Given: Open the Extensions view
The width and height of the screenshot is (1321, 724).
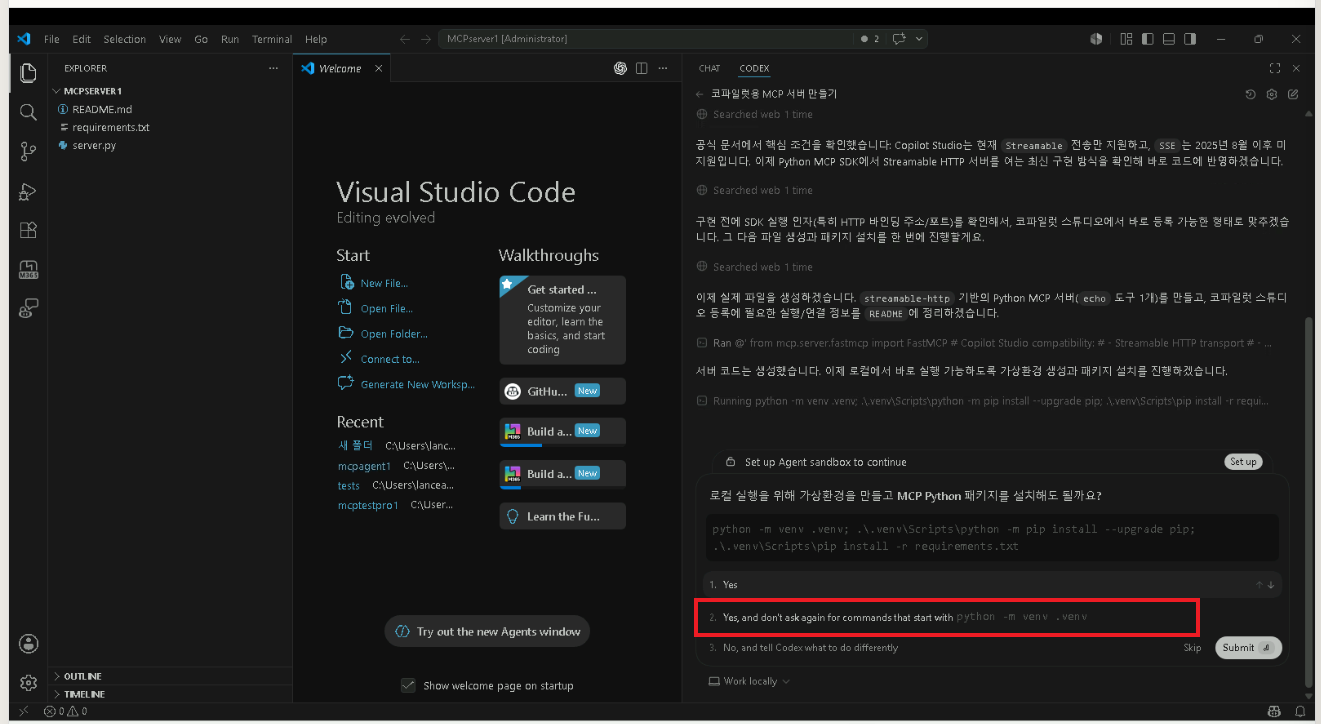Looking at the screenshot, I should tap(28, 230).
